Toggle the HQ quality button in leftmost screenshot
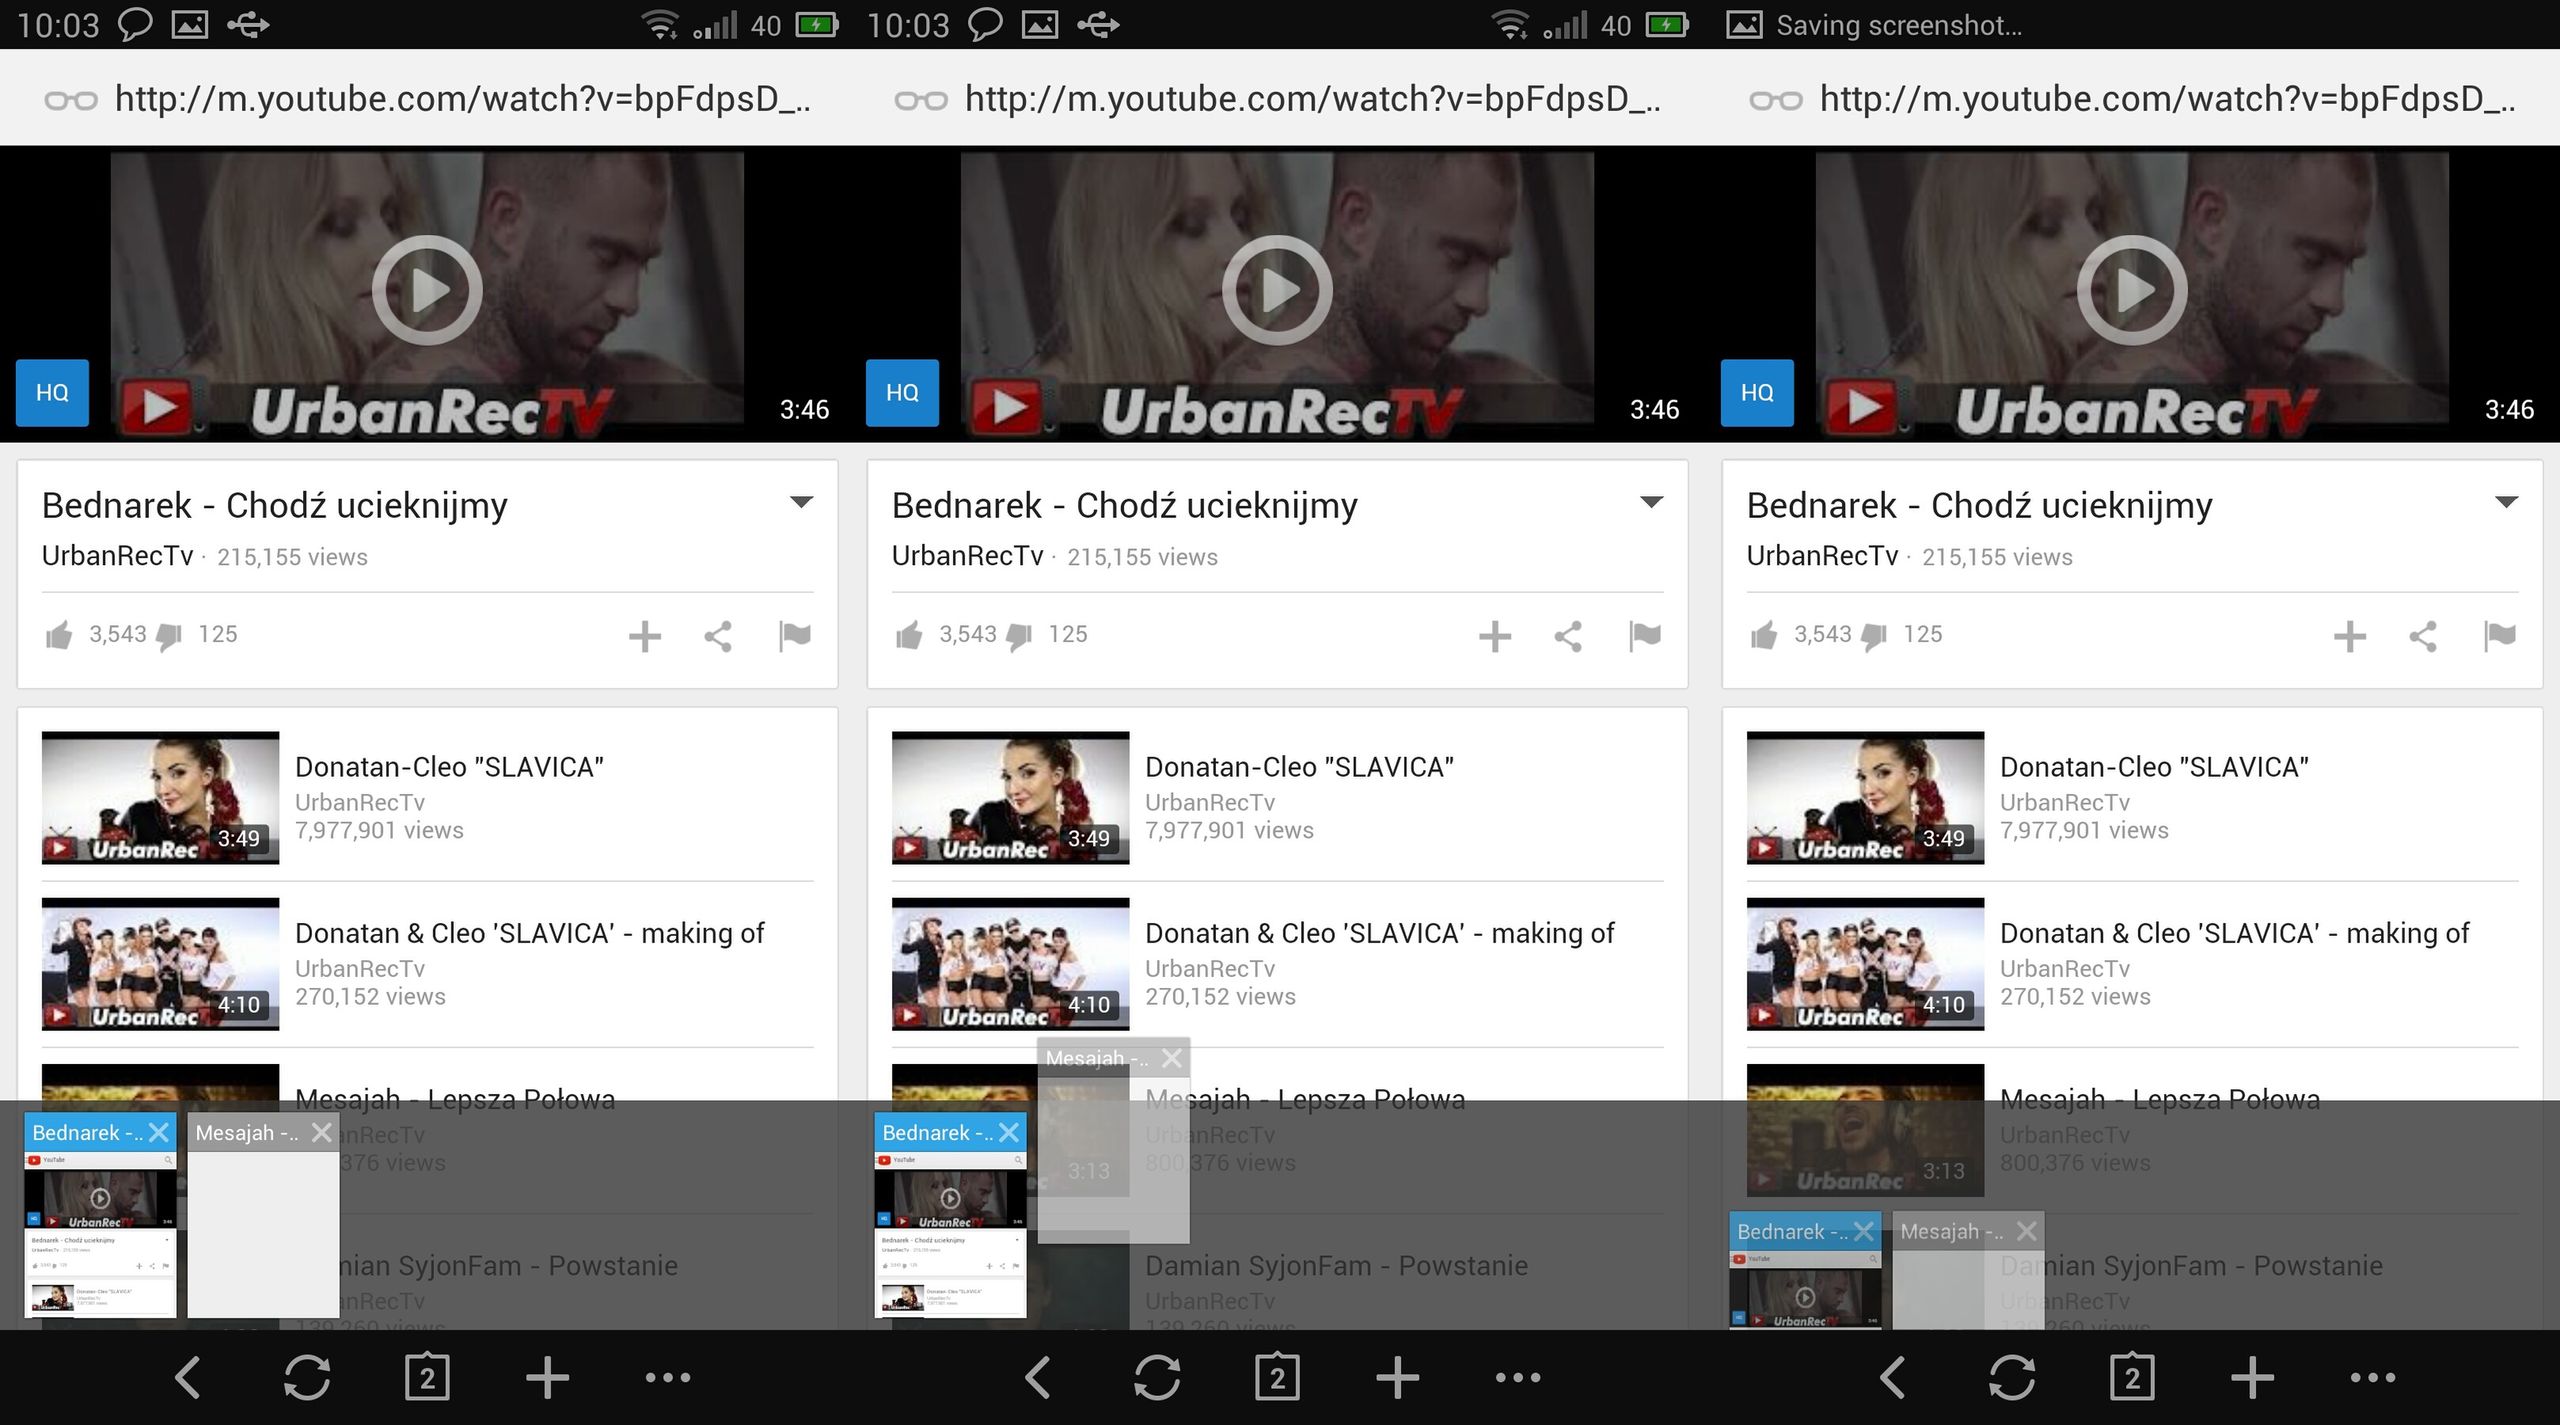Image resolution: width=2560 pixels, height=1425 pixels. [52, 392]
